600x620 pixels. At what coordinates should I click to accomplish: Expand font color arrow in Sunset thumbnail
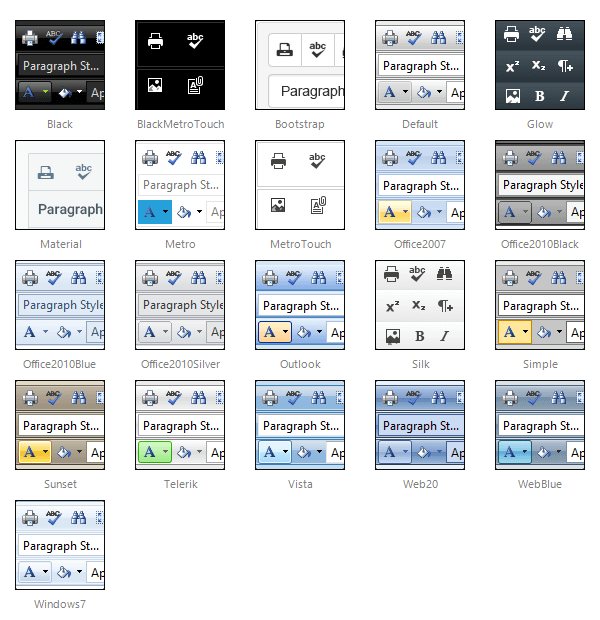click(45, 452)
